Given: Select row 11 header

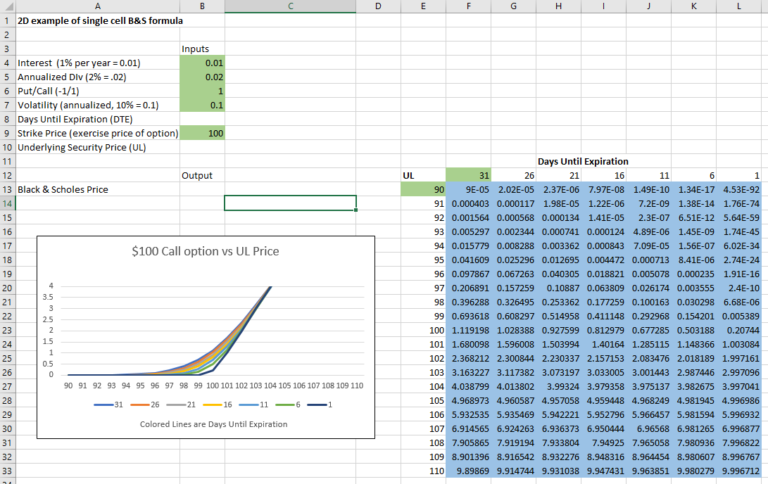Looking at the screenshot, I should 7,161.
